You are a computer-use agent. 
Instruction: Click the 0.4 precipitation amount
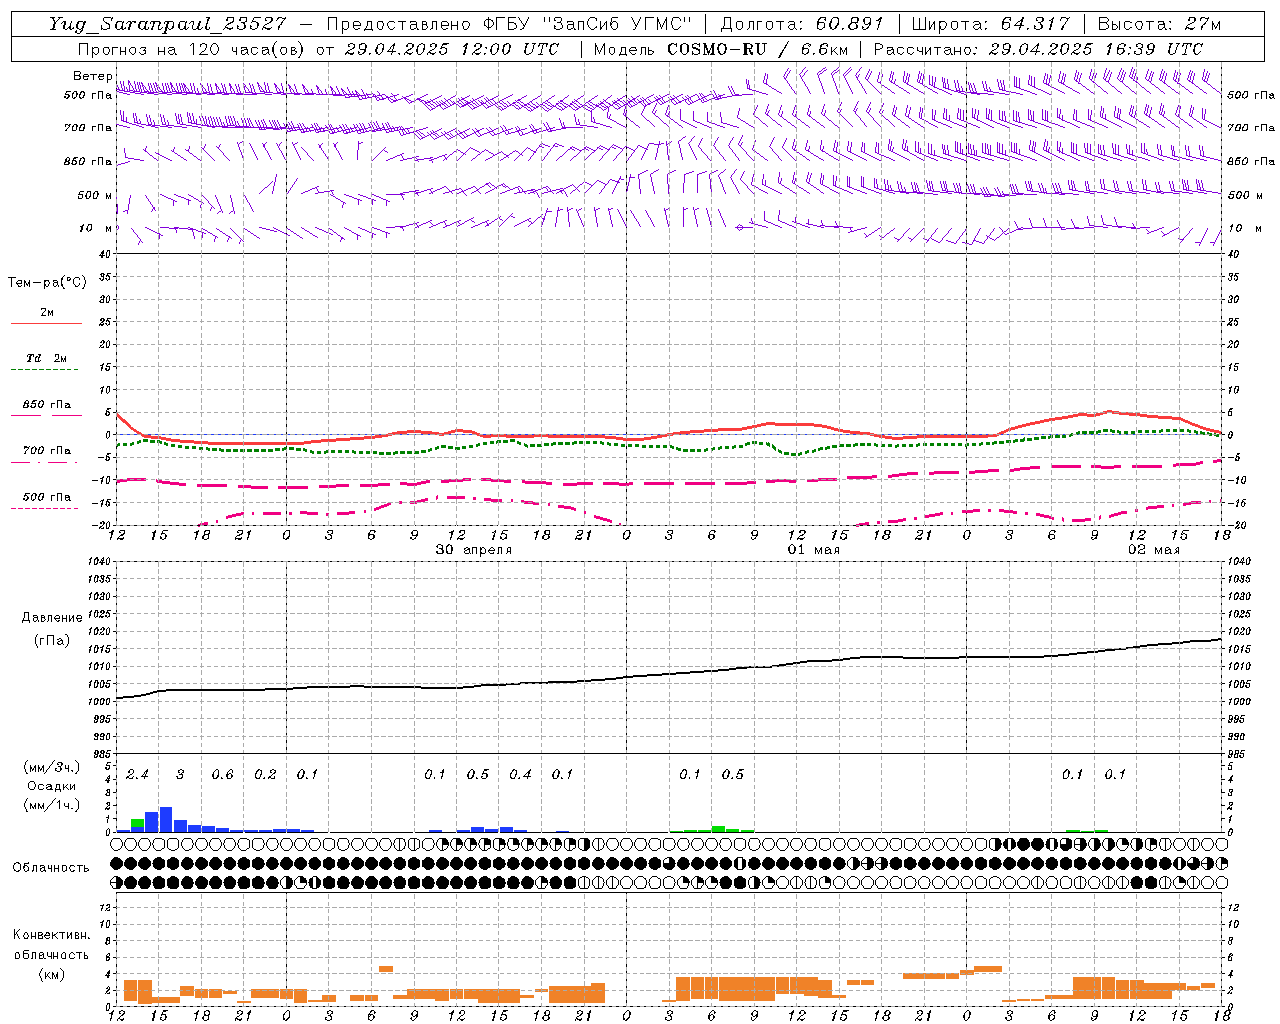coord(520,775)
